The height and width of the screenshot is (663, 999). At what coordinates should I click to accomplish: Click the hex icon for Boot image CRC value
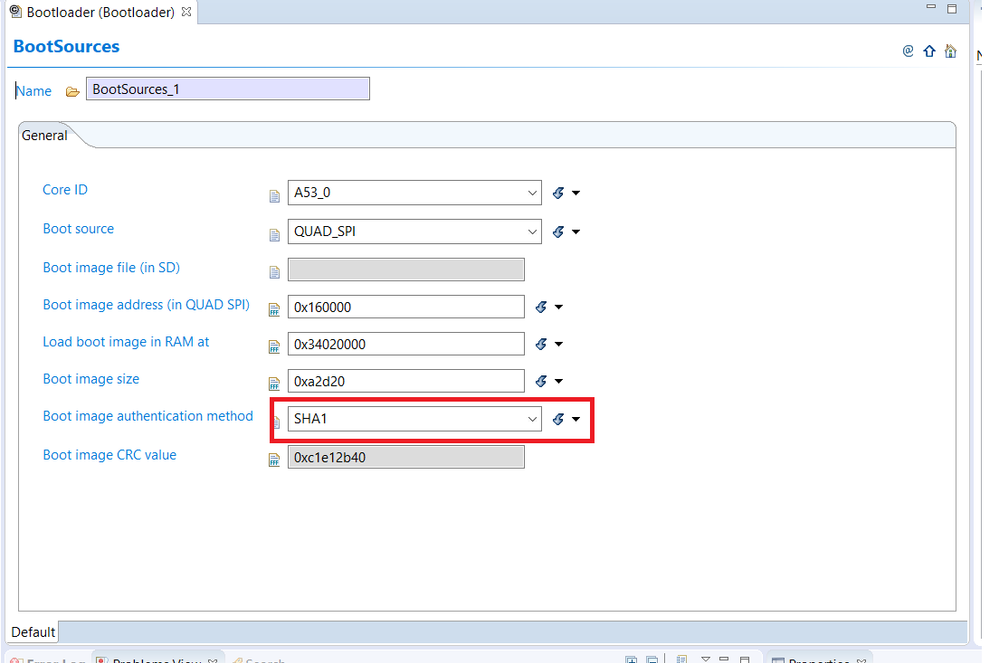(x=275, y=460)
